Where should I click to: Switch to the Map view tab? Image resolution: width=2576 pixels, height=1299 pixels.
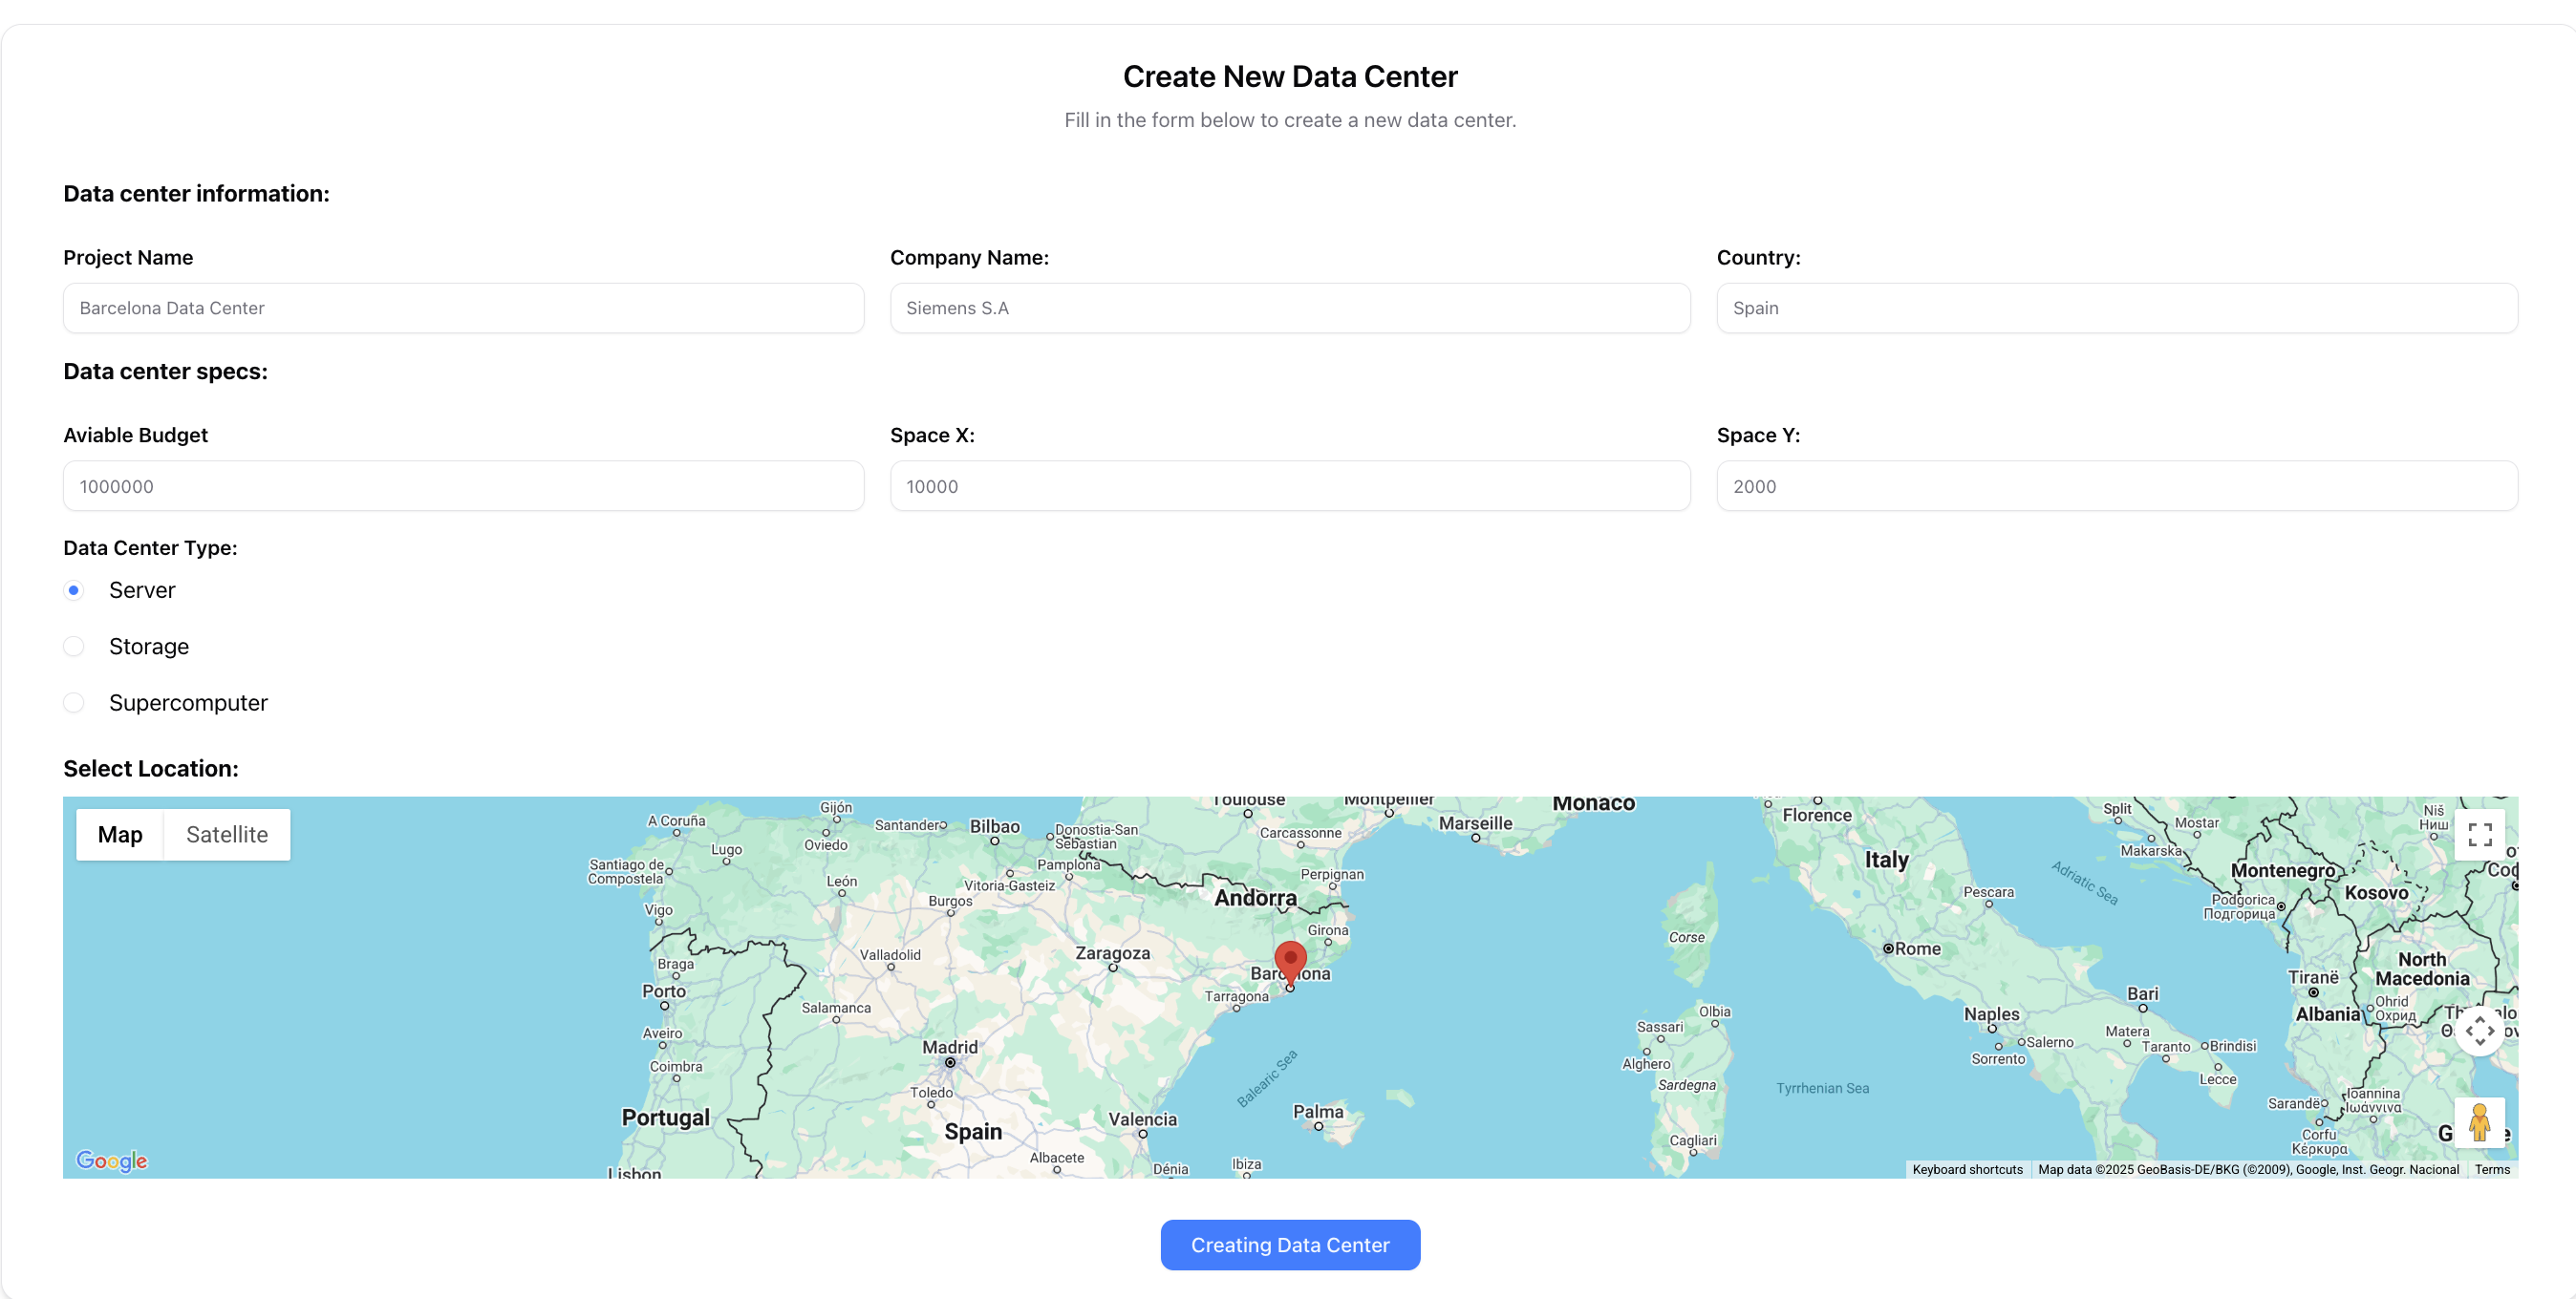(120, 834)
